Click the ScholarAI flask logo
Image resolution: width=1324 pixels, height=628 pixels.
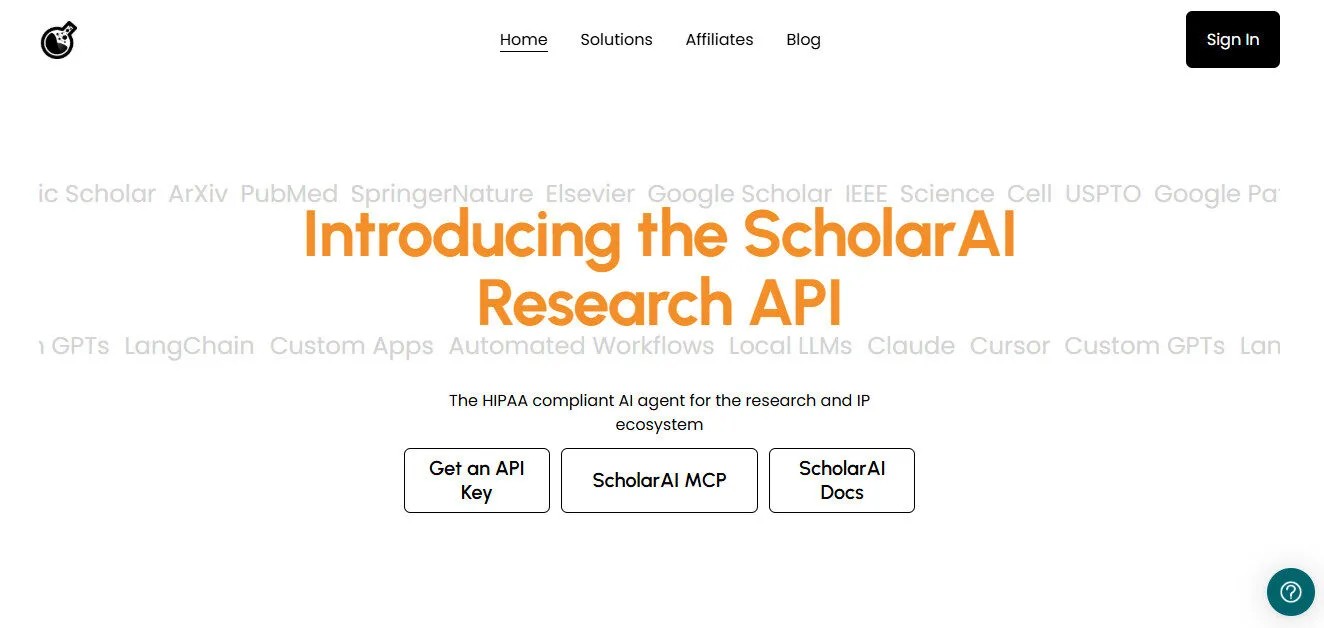click(59, 40)
